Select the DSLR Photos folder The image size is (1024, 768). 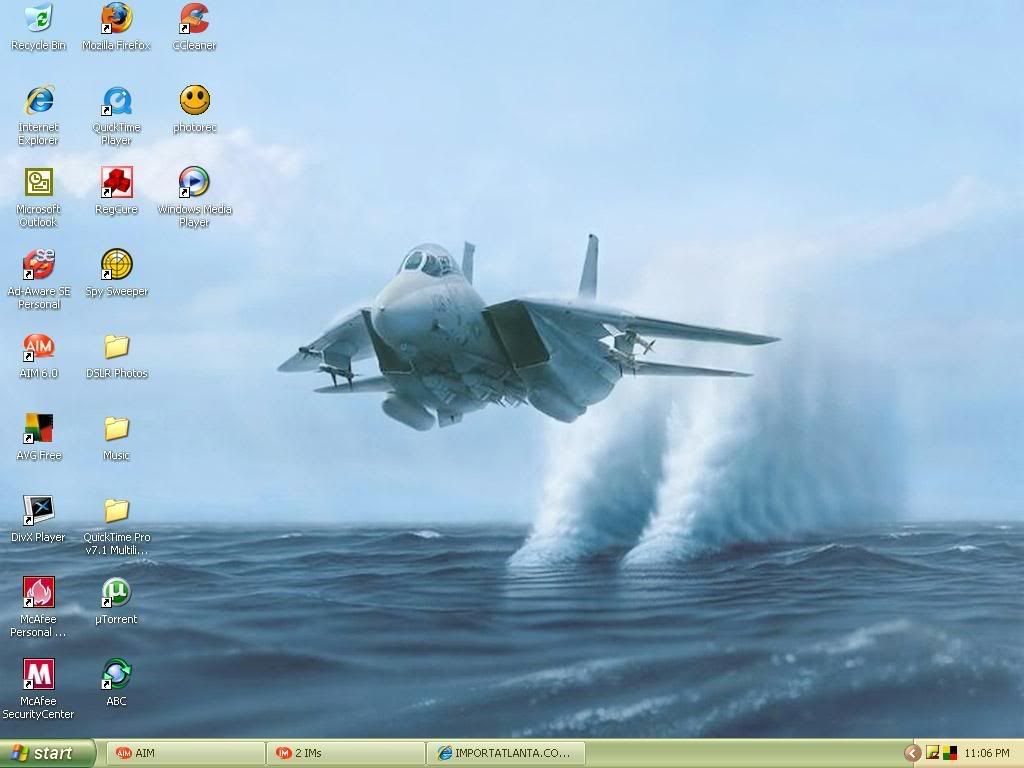(x=116, y=347)
